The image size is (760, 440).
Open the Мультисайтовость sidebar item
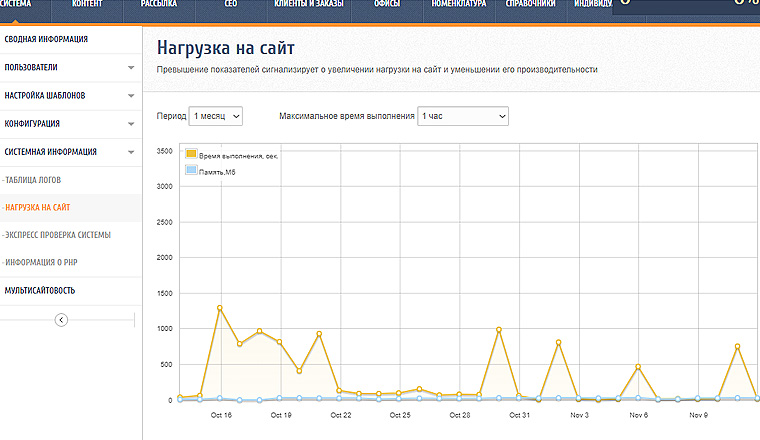(x=40, y=291)
